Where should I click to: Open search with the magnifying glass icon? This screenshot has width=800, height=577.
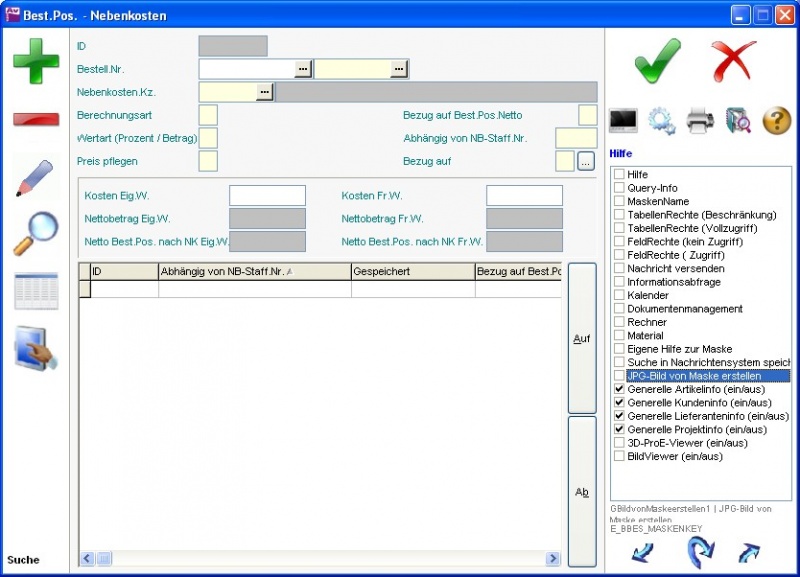36,233
